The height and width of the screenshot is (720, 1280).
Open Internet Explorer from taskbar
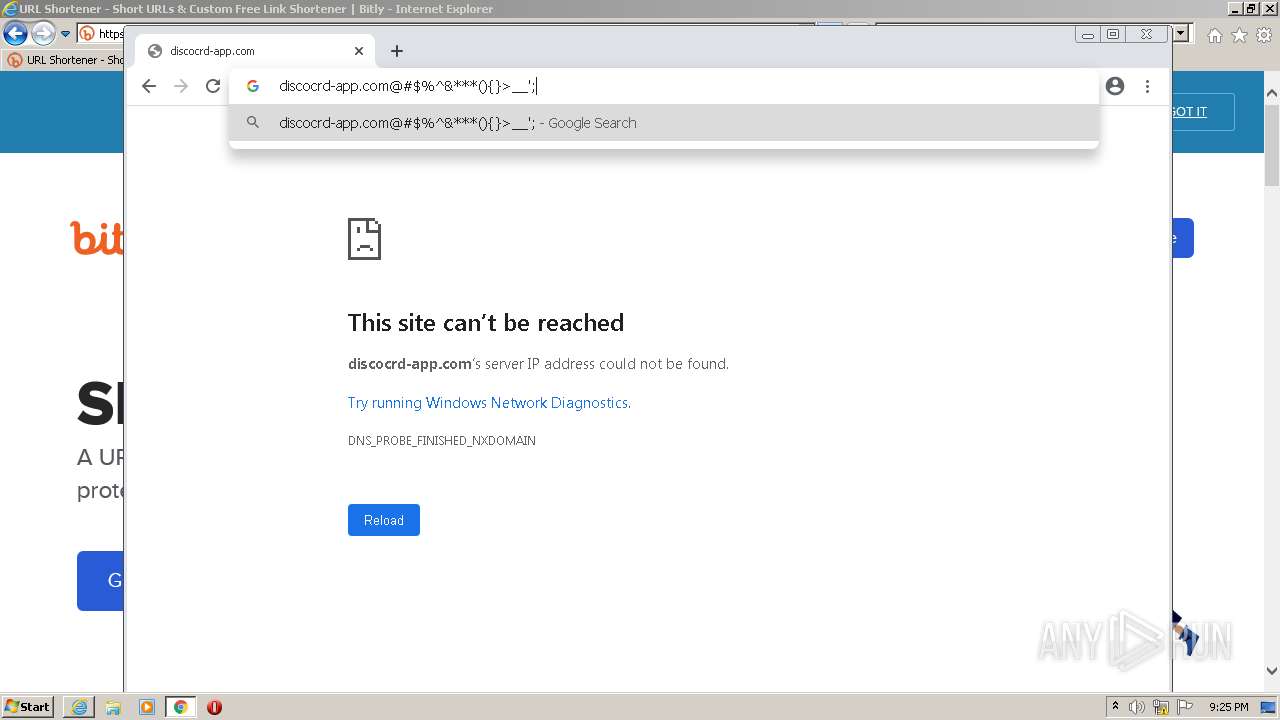tap(79, 707)
